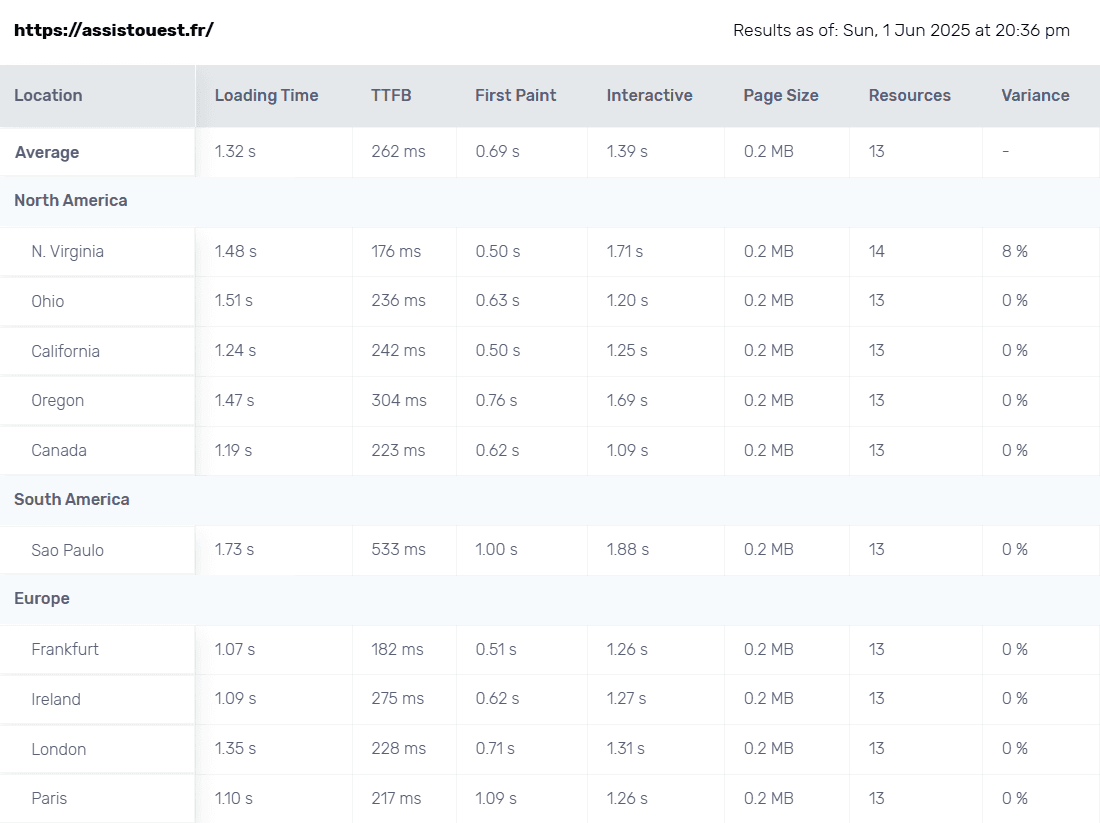Click N. Virginia's 8 % variance value
This screenshot has width=1100, height=823.
1014,252
